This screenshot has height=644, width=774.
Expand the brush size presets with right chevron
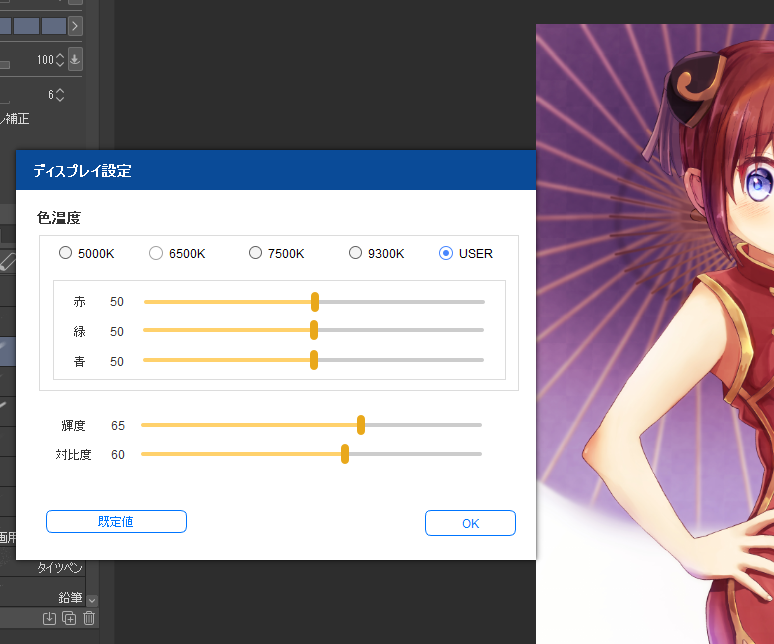[75, 25]
